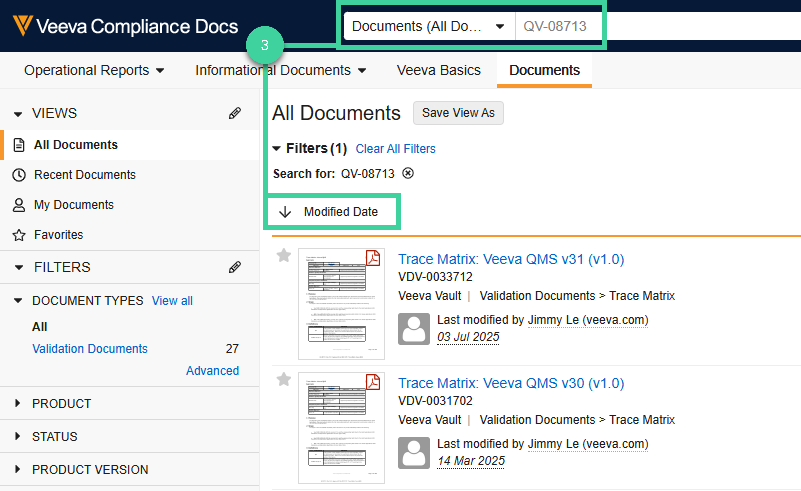Click PDF icon on the v31 thumbnail
The width and height of the screenshot is (801, 491).
coord(373,258)
